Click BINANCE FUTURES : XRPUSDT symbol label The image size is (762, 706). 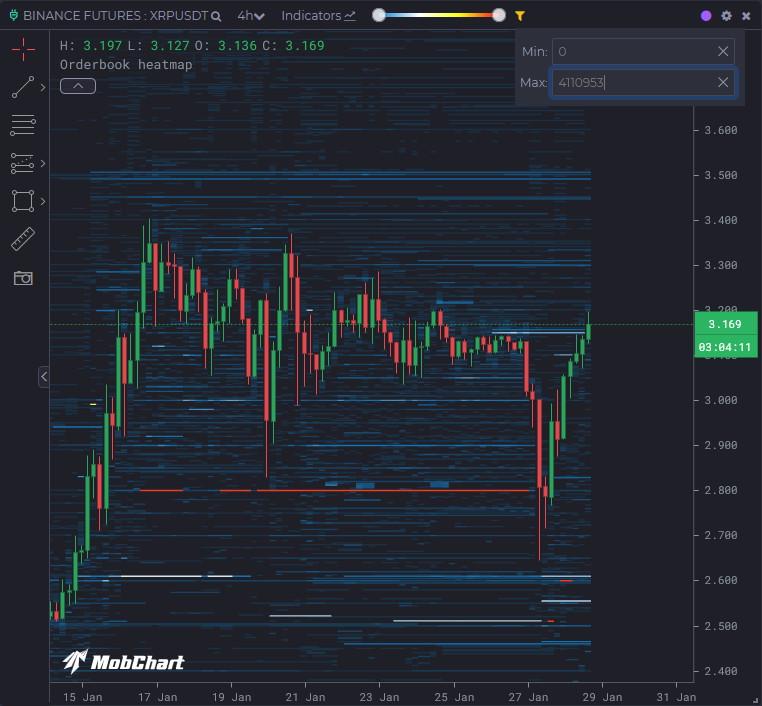coord(116,16)
